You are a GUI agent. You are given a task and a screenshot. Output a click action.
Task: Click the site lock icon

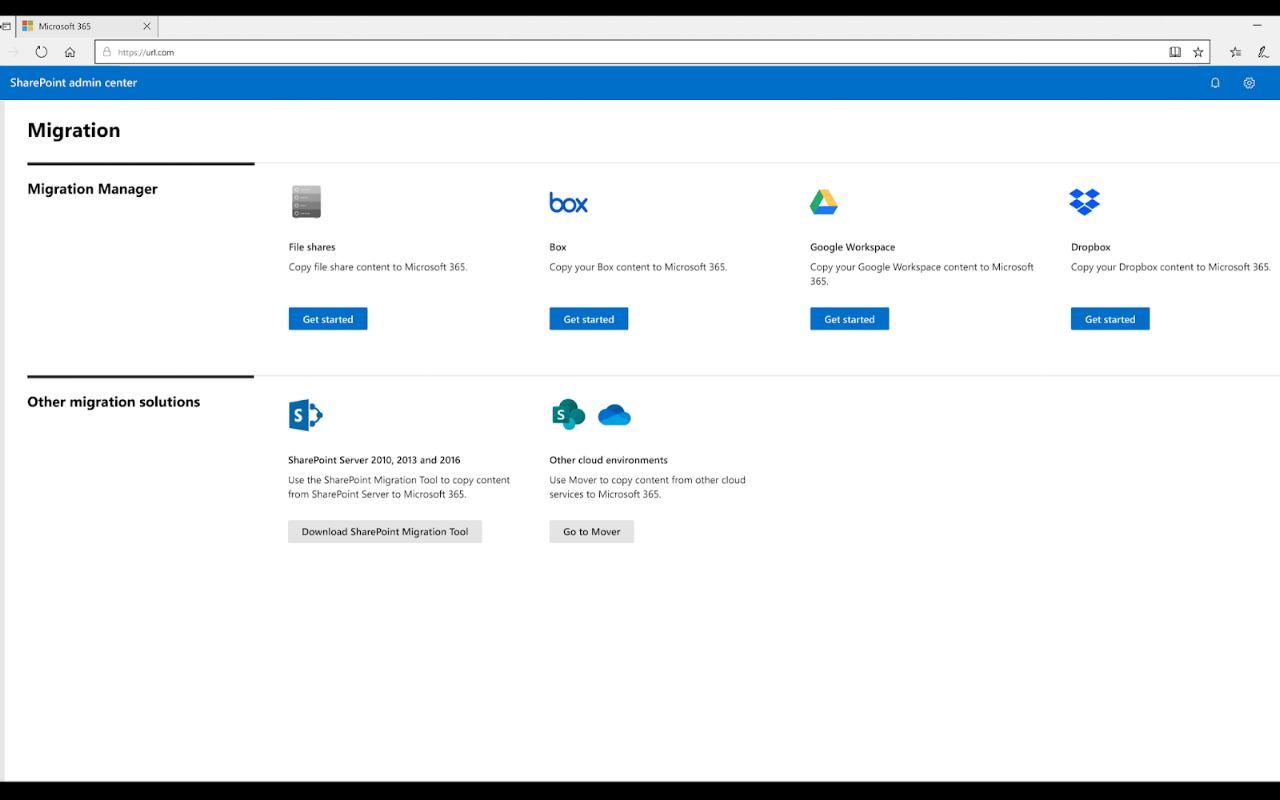[107, 52]
